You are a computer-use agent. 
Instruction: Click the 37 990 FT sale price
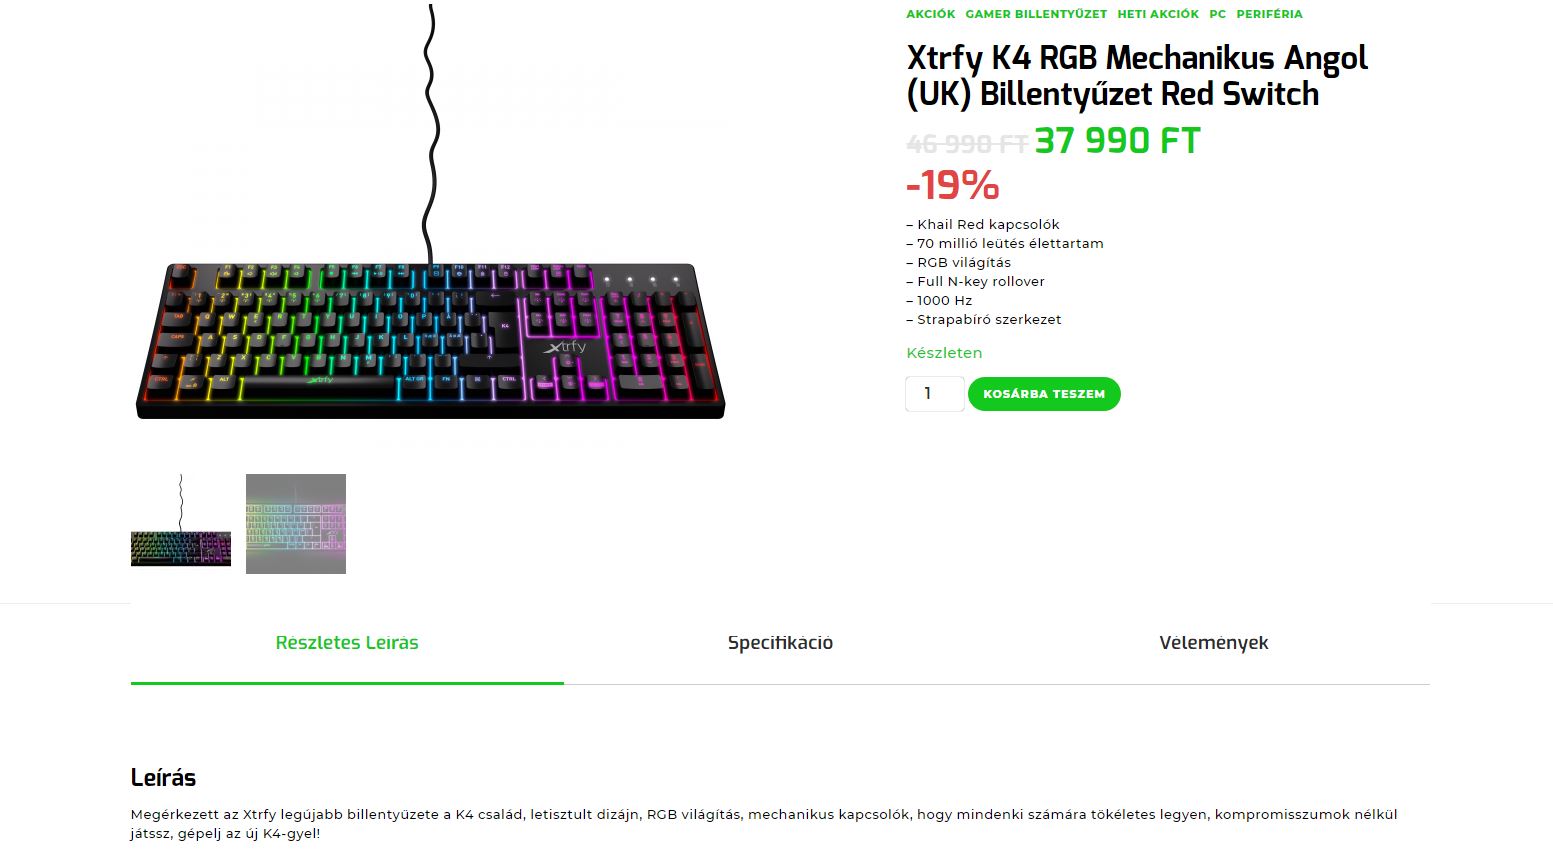pyautogui.click(x=1117, y=141)
